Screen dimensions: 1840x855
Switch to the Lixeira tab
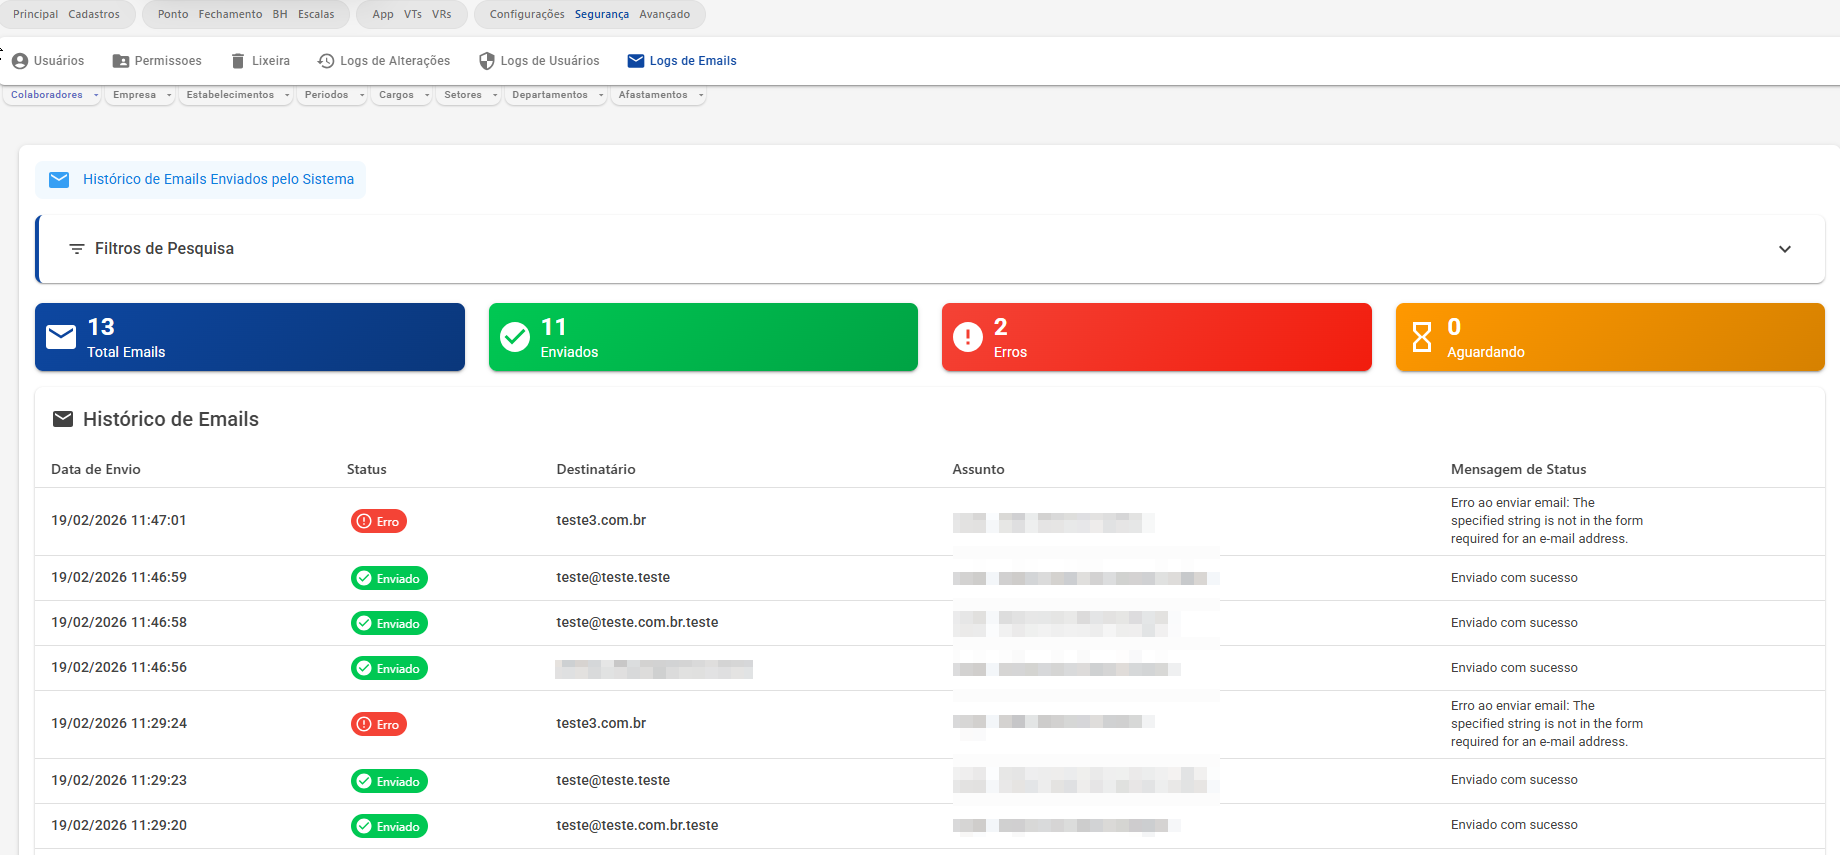click(261, 61)
